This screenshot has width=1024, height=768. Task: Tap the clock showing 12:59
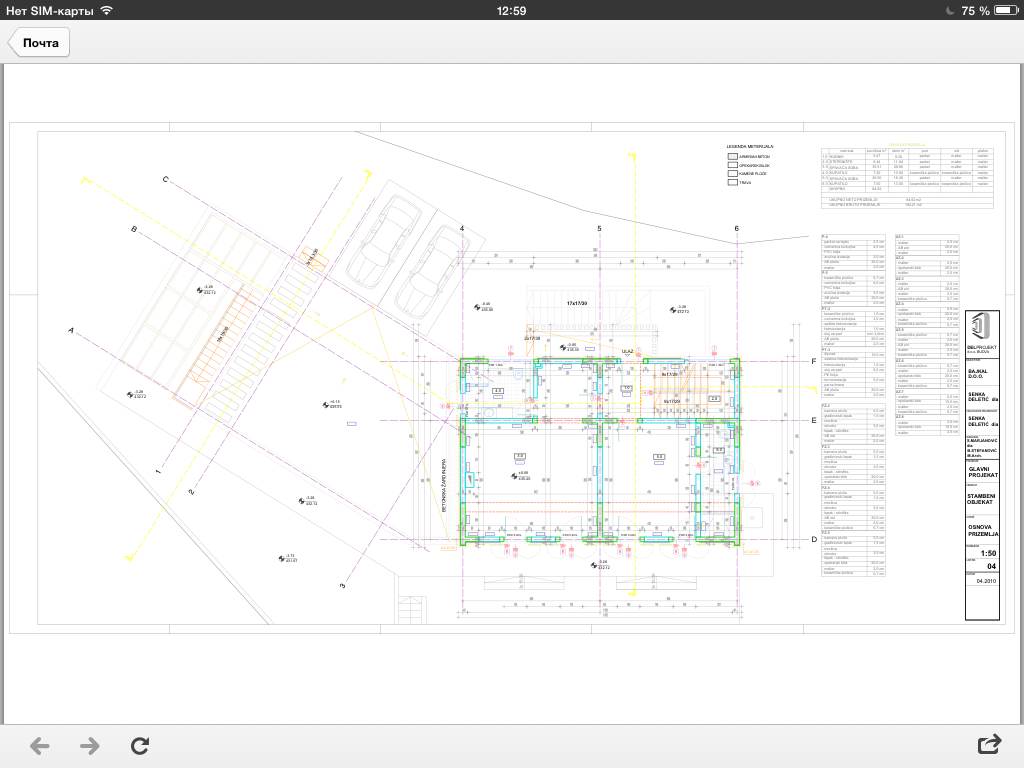(511, 10)
